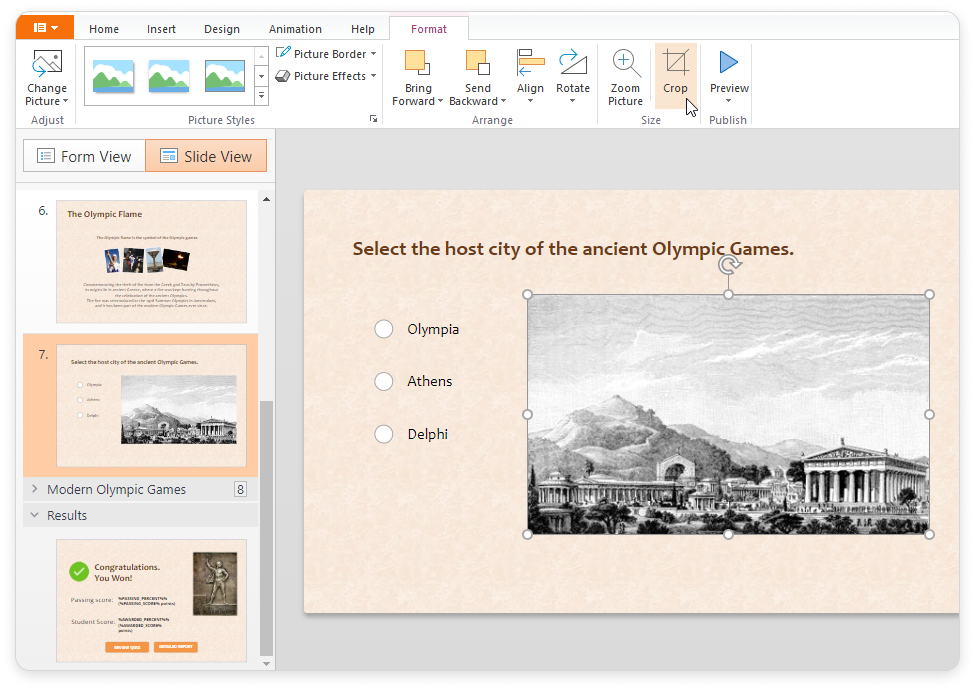
Task: Expand the Send Backward dropdown arrow
Action: [504, 101]
